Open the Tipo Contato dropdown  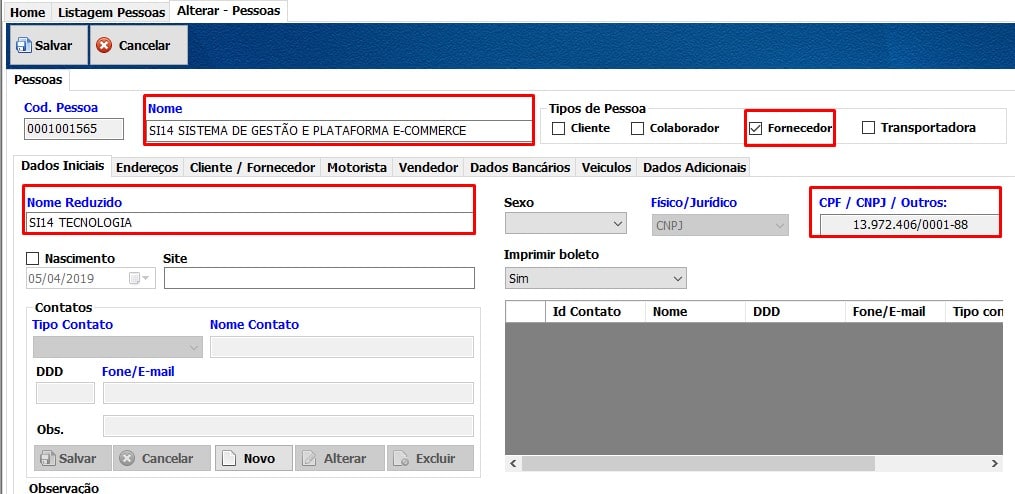[118, 347]
